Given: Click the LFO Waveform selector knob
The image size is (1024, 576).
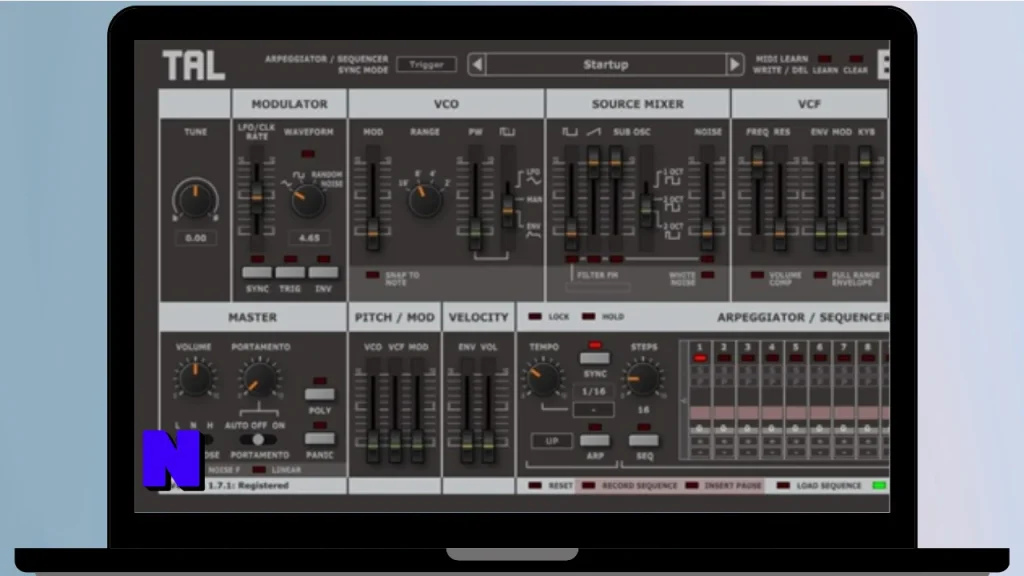Looking at the screenshot, I should click(307, 201).
